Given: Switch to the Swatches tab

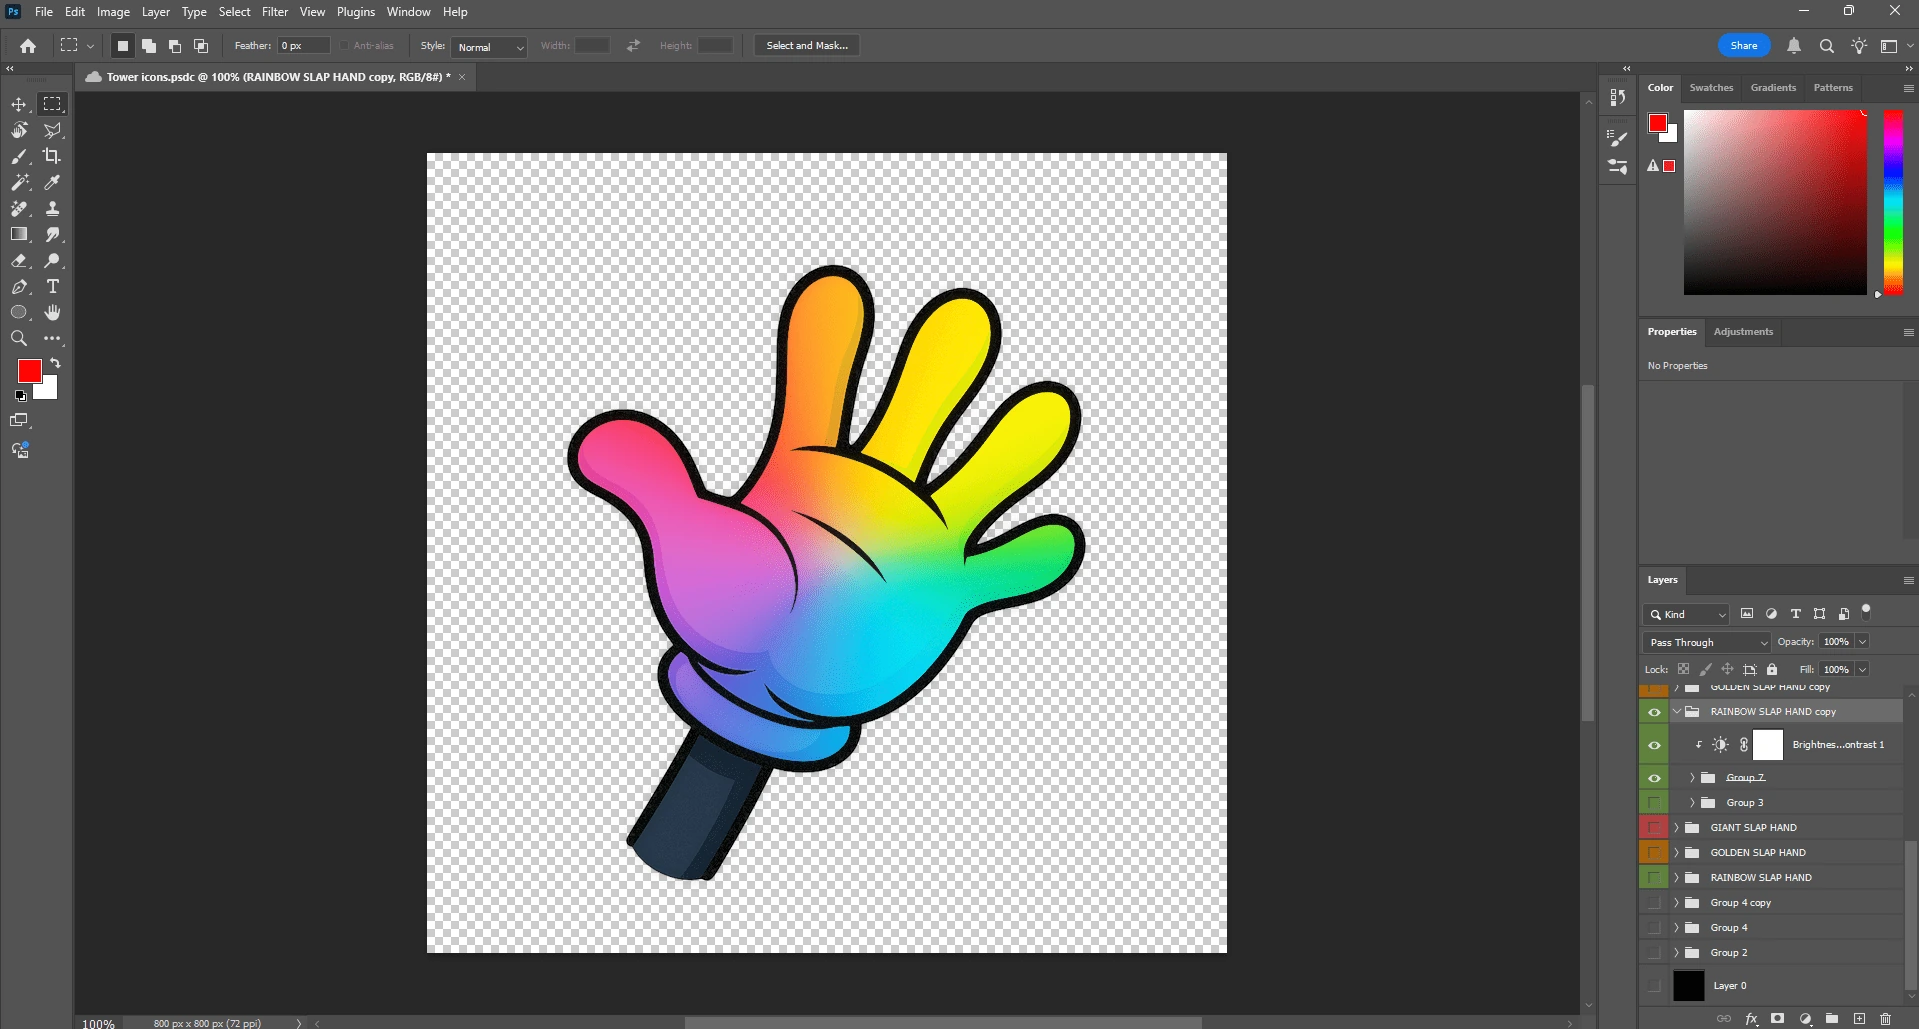Looking at the screenshot, I should [1711, 88].
